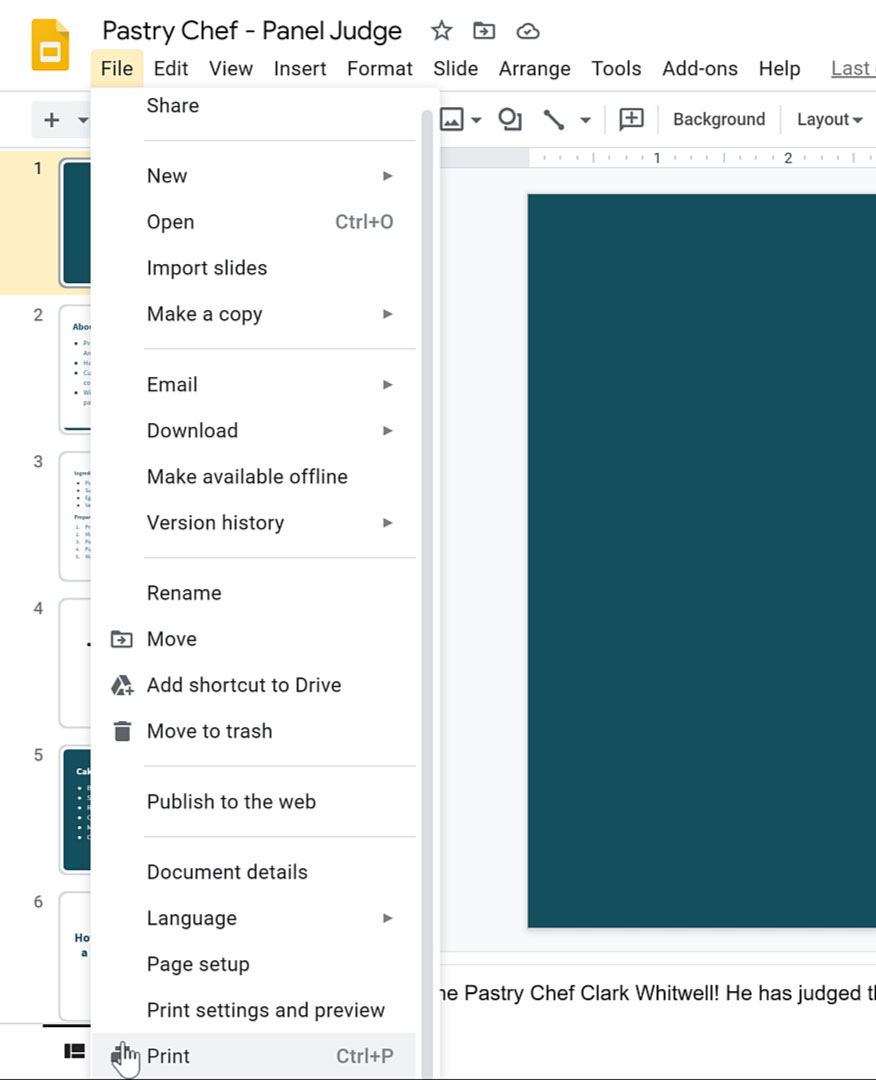
Task: Click the Background button
Action: (719, 119)
